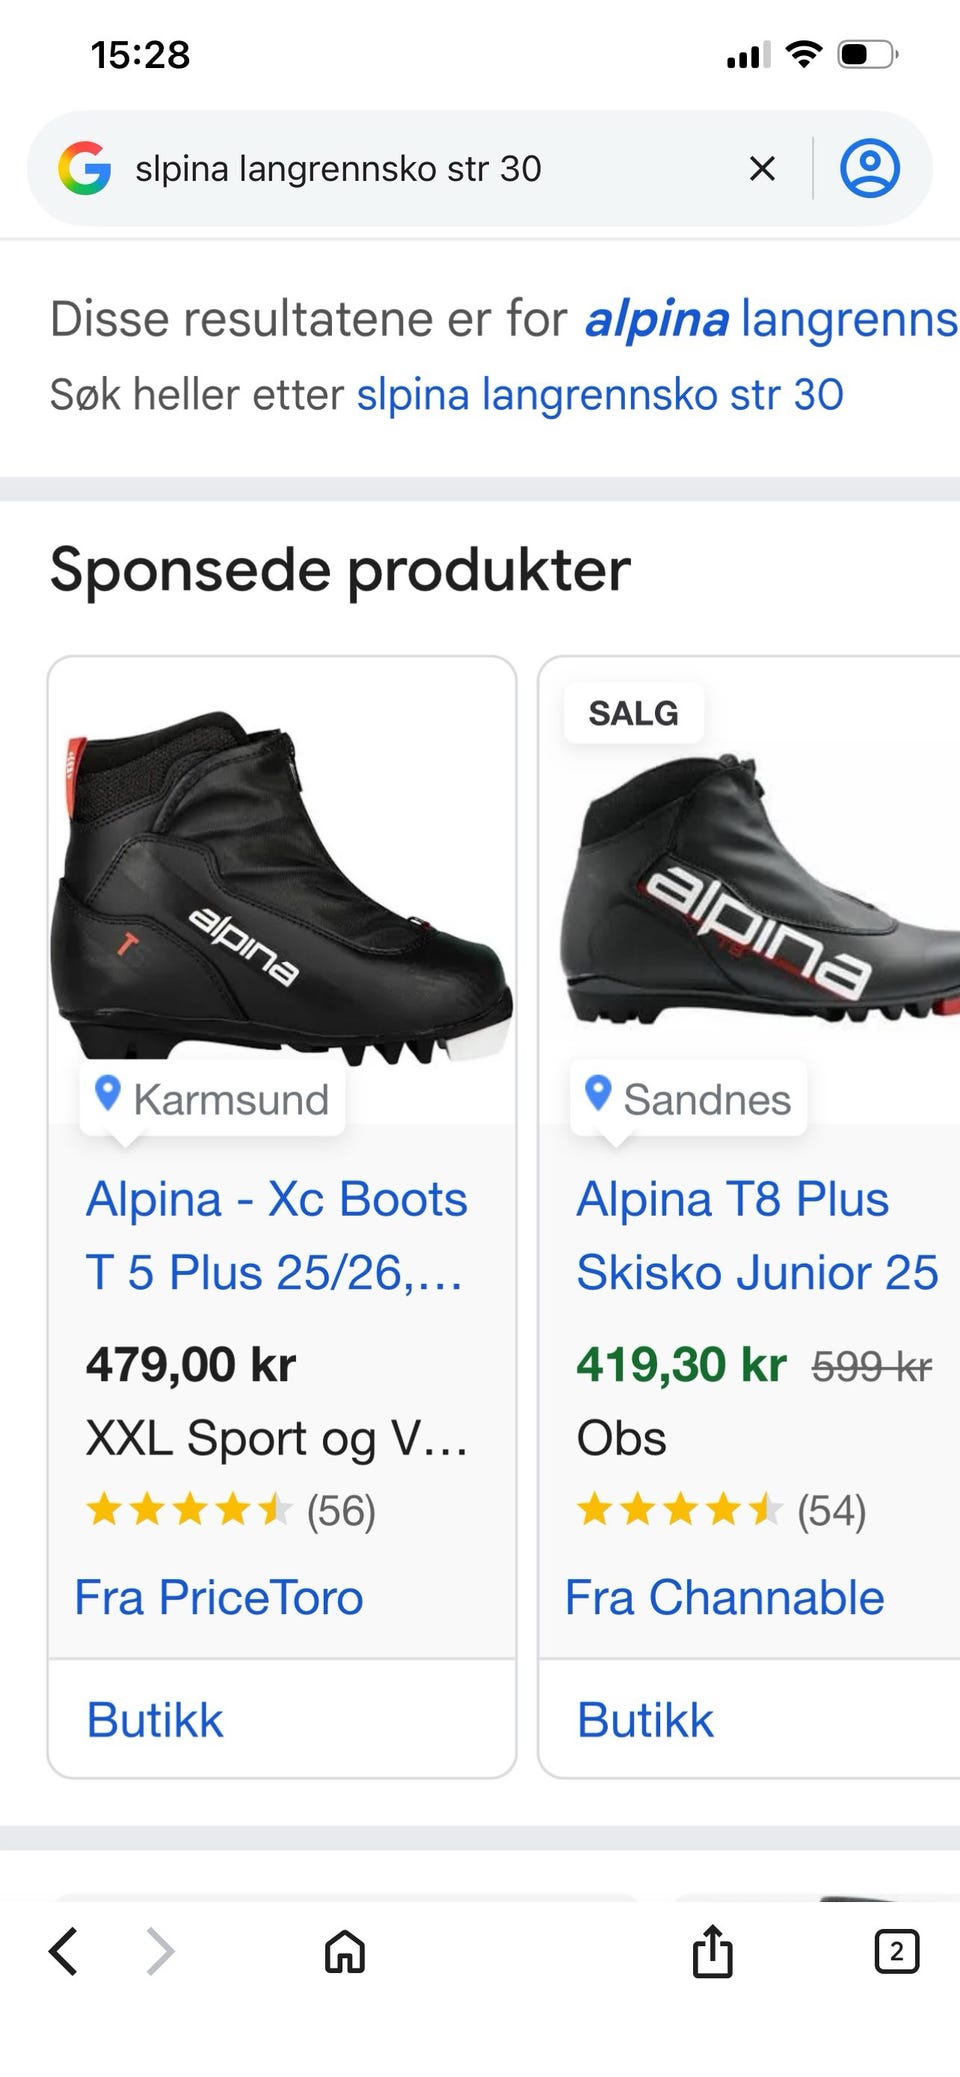The width and height of the screenshot is (960, 2077).
Task: Tap Butikk under the XXL Sport product
Action: click(x=155, y=1720)
